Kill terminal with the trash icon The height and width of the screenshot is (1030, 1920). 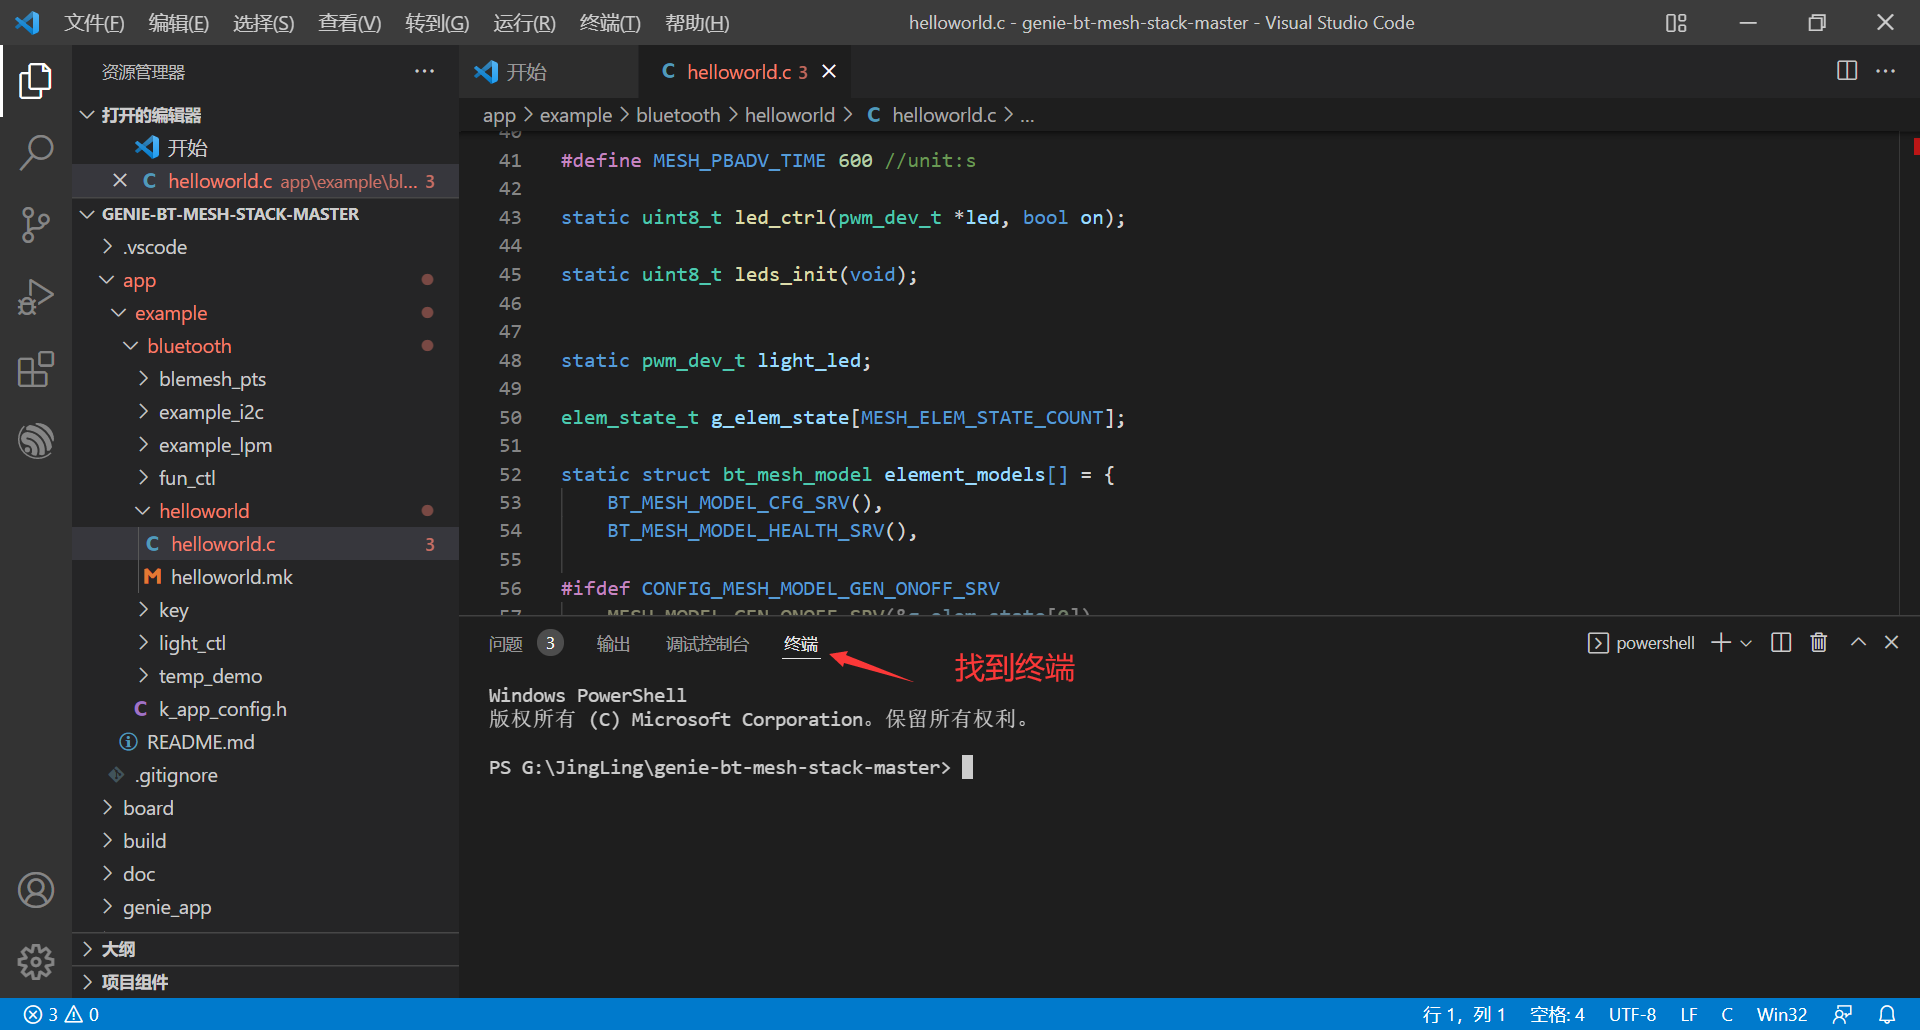click(1819, 643)
